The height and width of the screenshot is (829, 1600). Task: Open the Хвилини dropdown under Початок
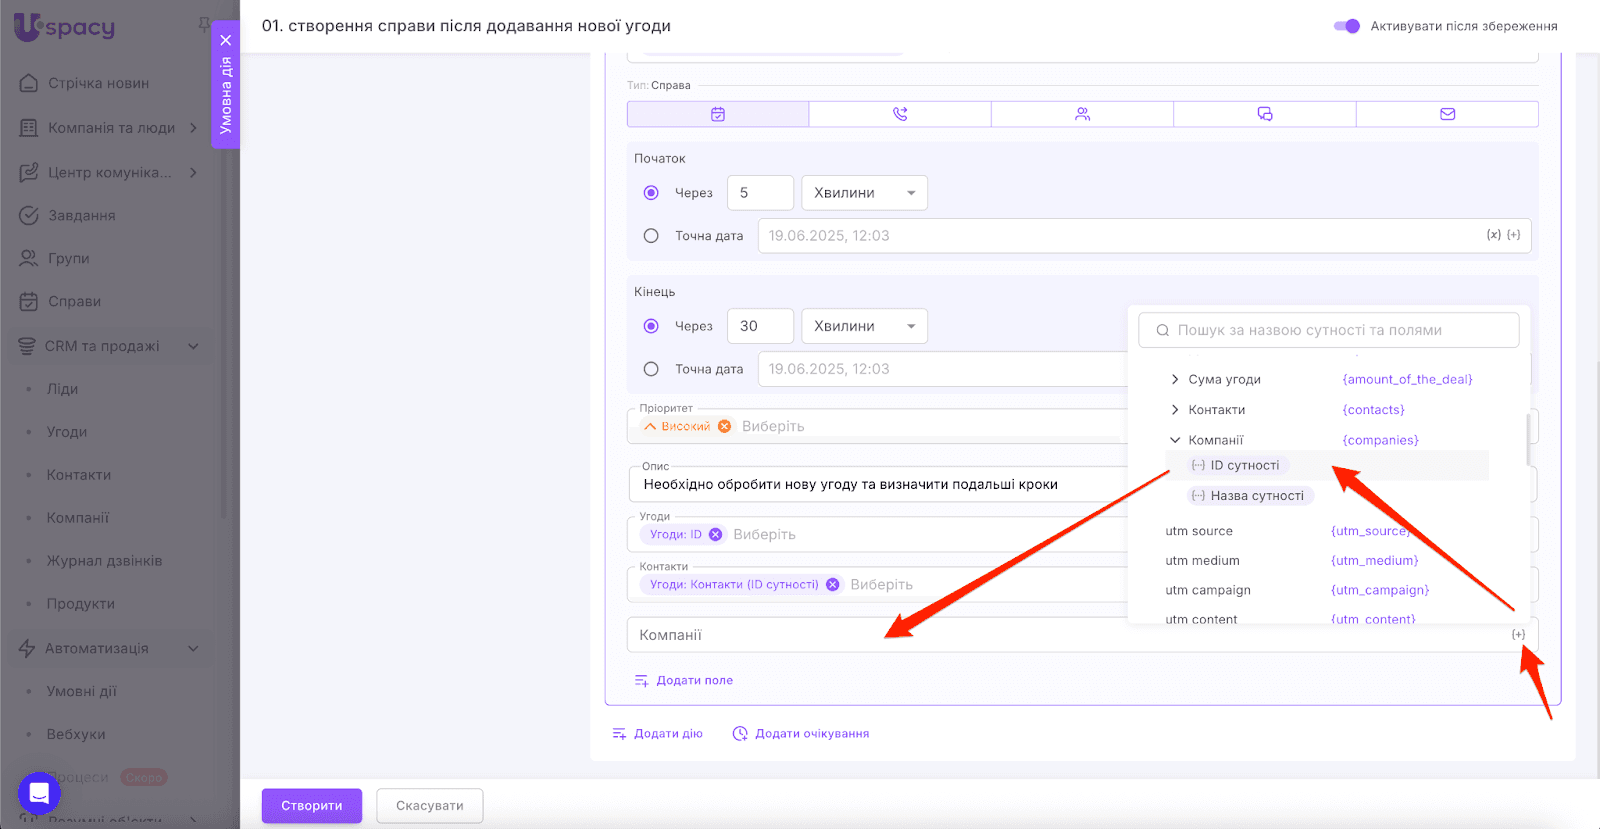pos(864,193)
